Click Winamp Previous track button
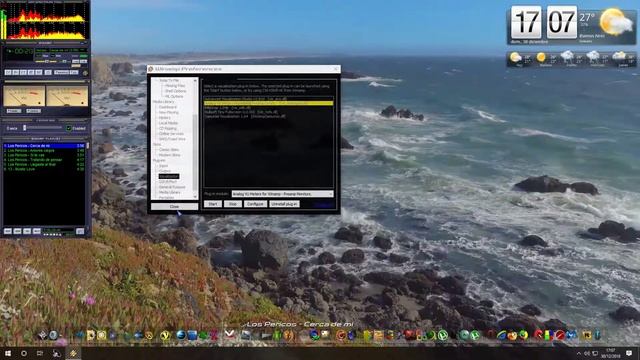640x360 pixels. [8, 72]
